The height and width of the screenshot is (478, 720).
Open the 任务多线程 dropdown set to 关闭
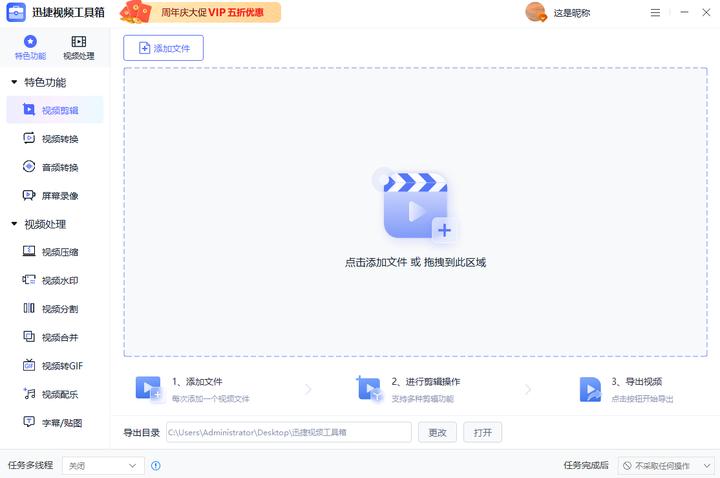[104, 466]
